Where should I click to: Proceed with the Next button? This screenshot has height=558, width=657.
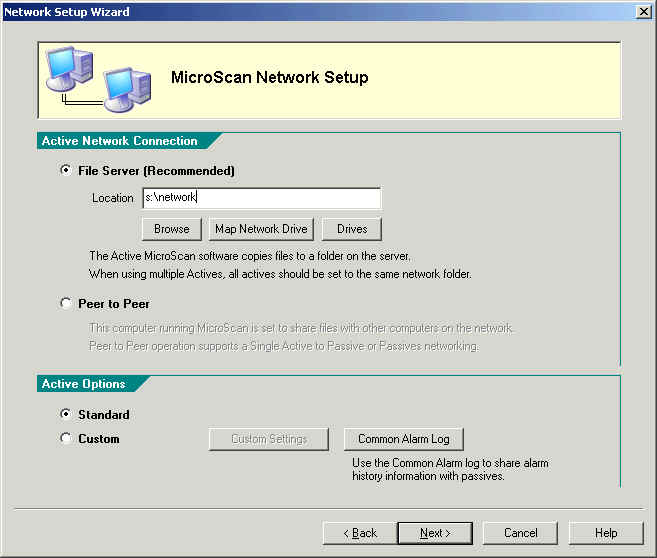[x=435, y=533]
